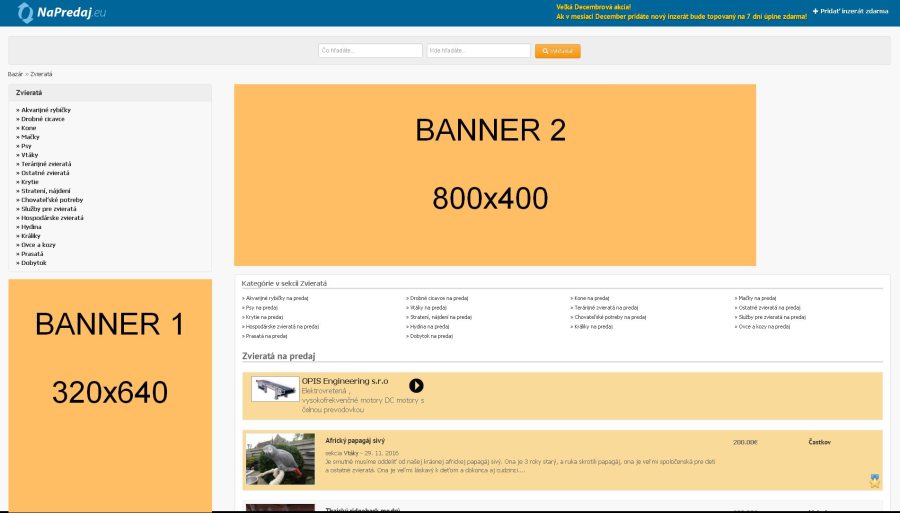Open Hospodárske zvieratá in sidebar

click(x=52, y=217)
